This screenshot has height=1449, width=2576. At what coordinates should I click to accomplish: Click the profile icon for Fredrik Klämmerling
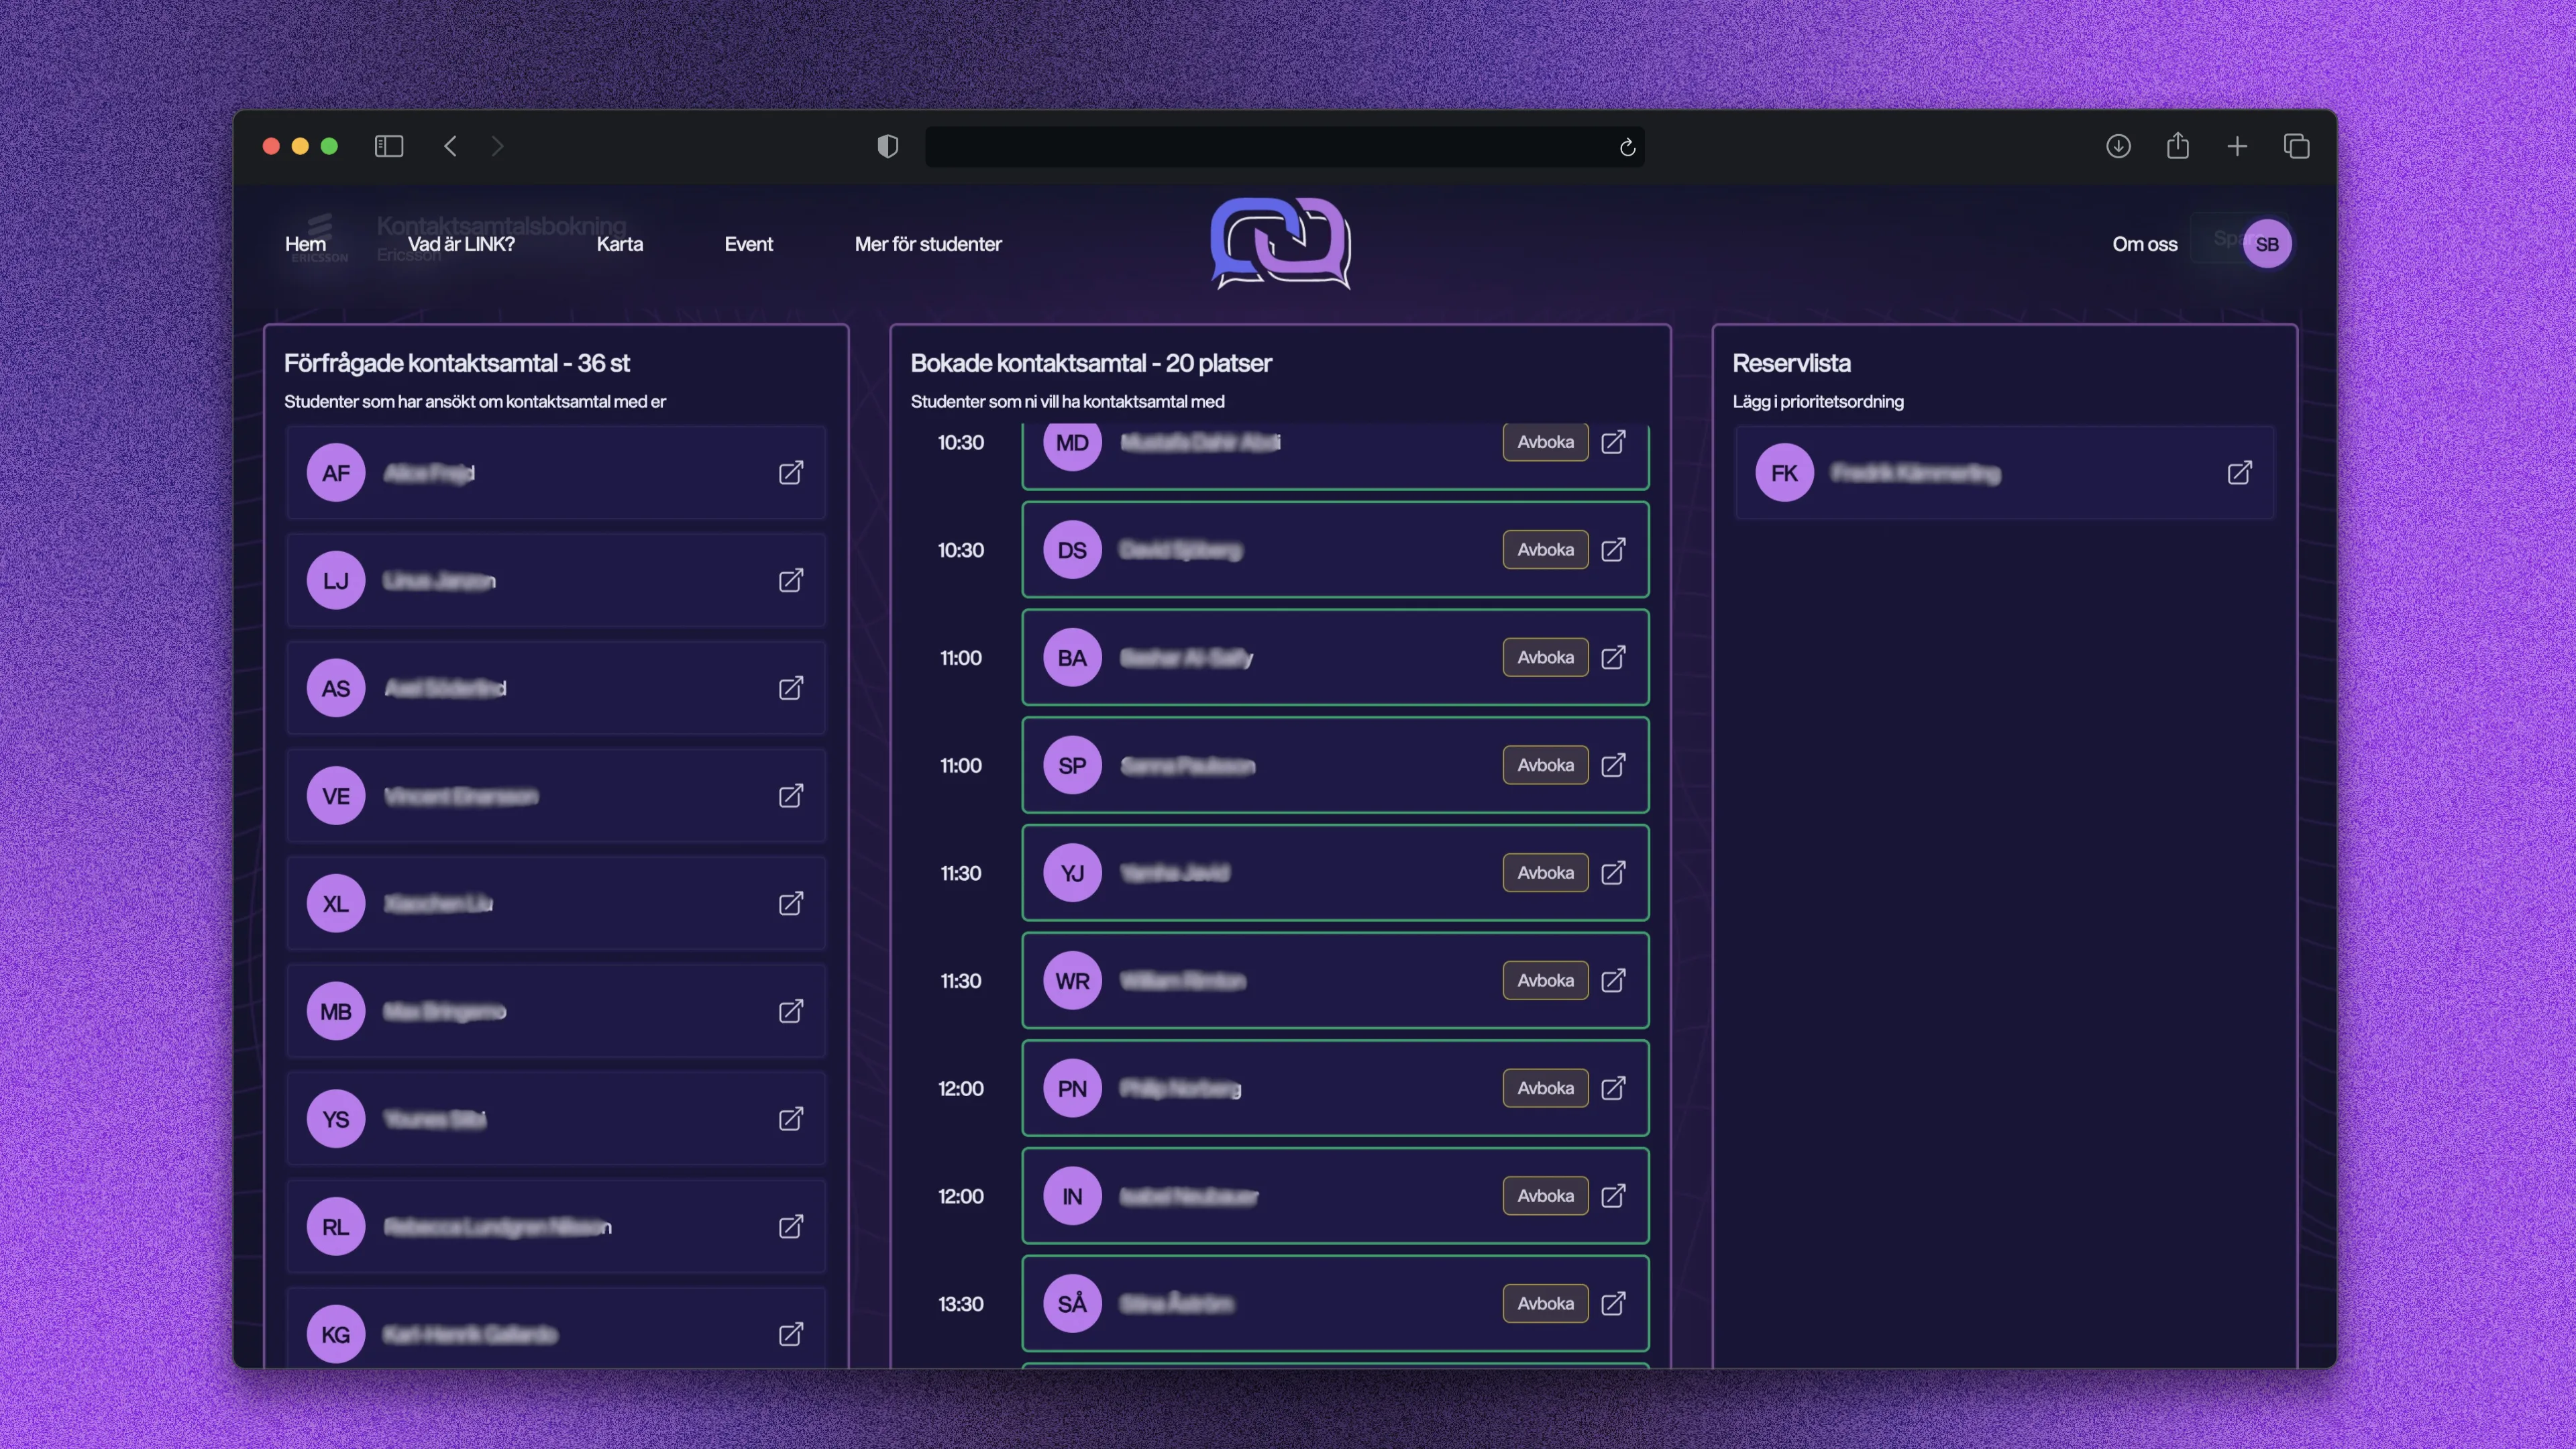coord(1783,471)
